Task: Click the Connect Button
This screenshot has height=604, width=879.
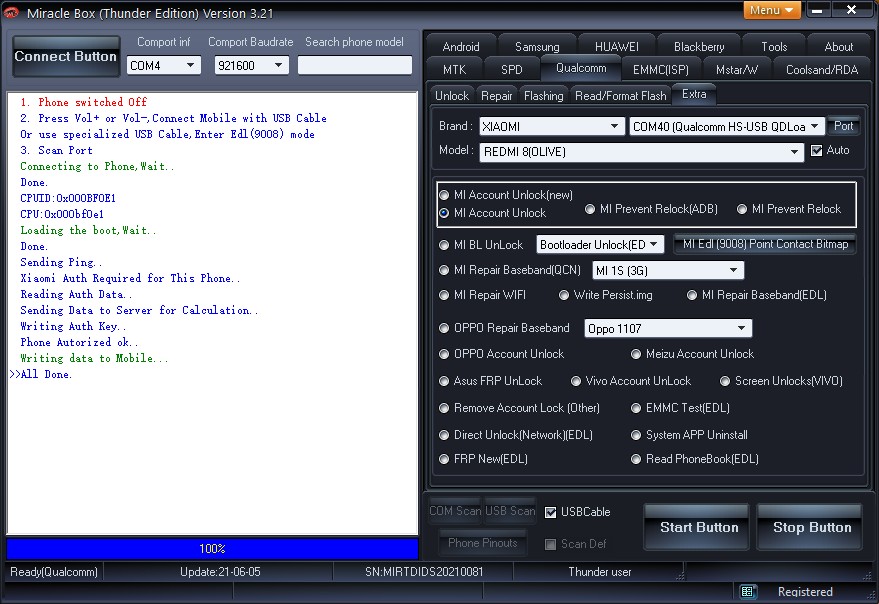Action: [x=66, y=56]
